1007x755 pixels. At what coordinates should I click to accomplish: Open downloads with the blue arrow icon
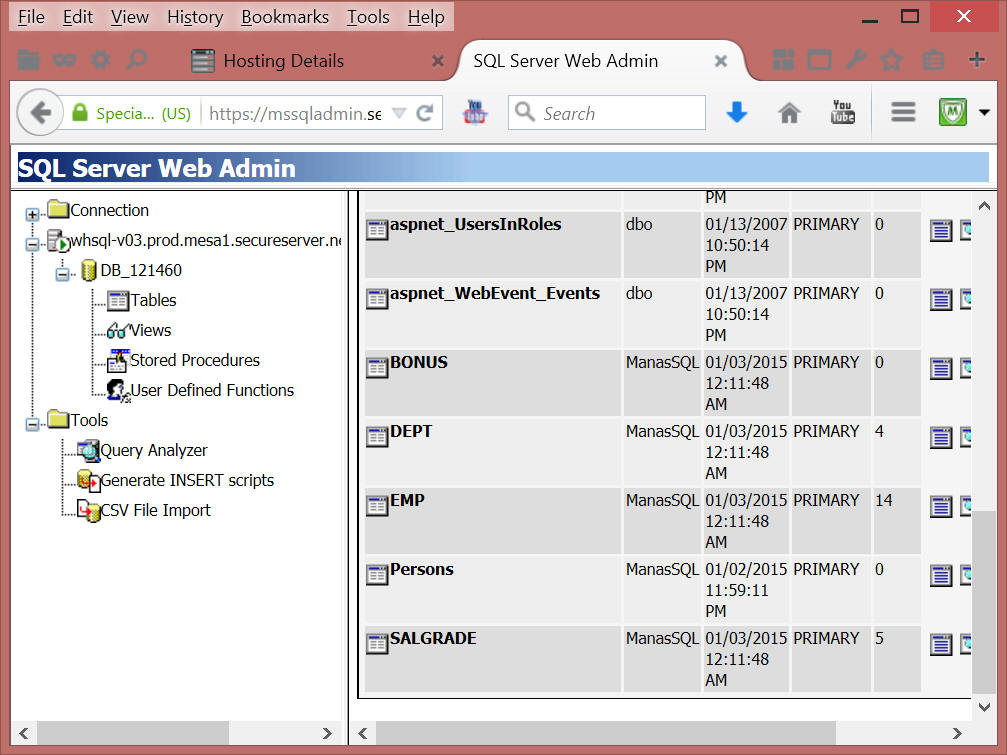737,112
